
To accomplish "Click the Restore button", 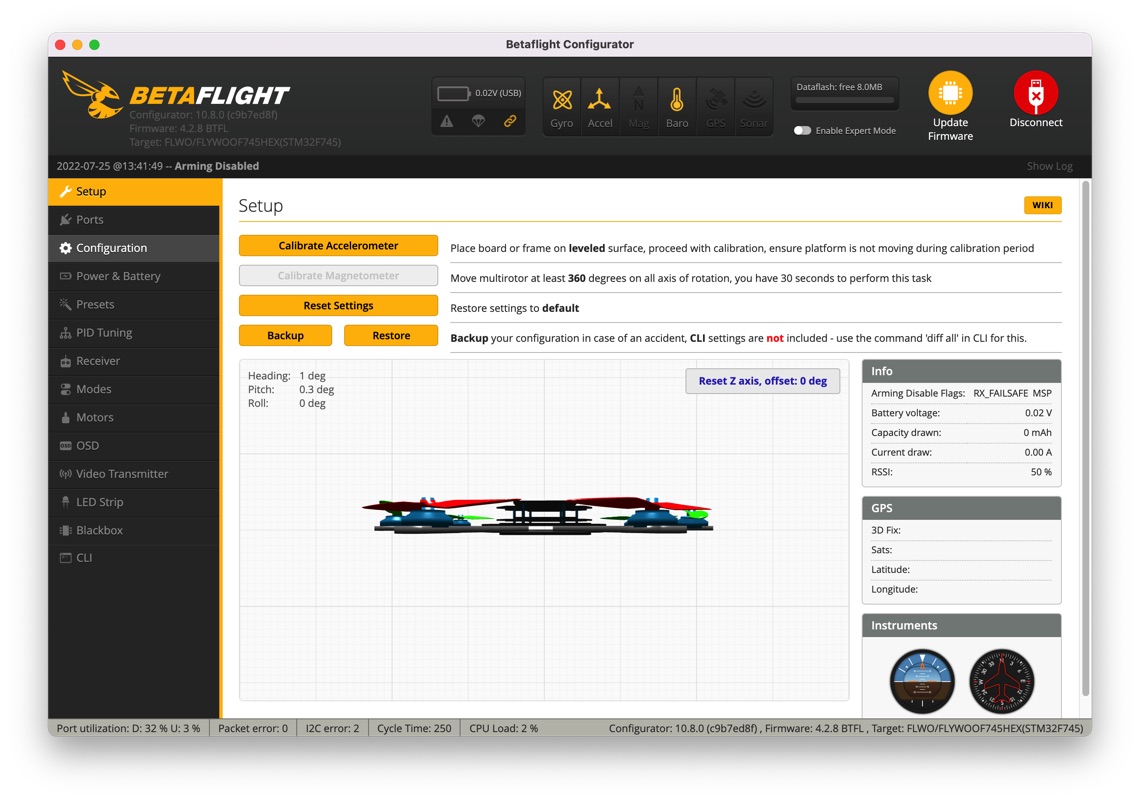I will tap(391, 335).
